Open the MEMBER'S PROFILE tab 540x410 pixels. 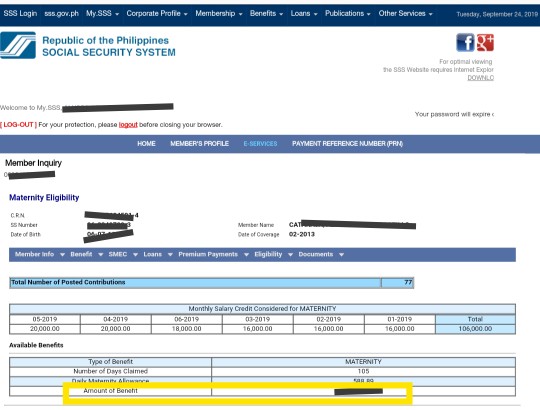tap(199, 144)
